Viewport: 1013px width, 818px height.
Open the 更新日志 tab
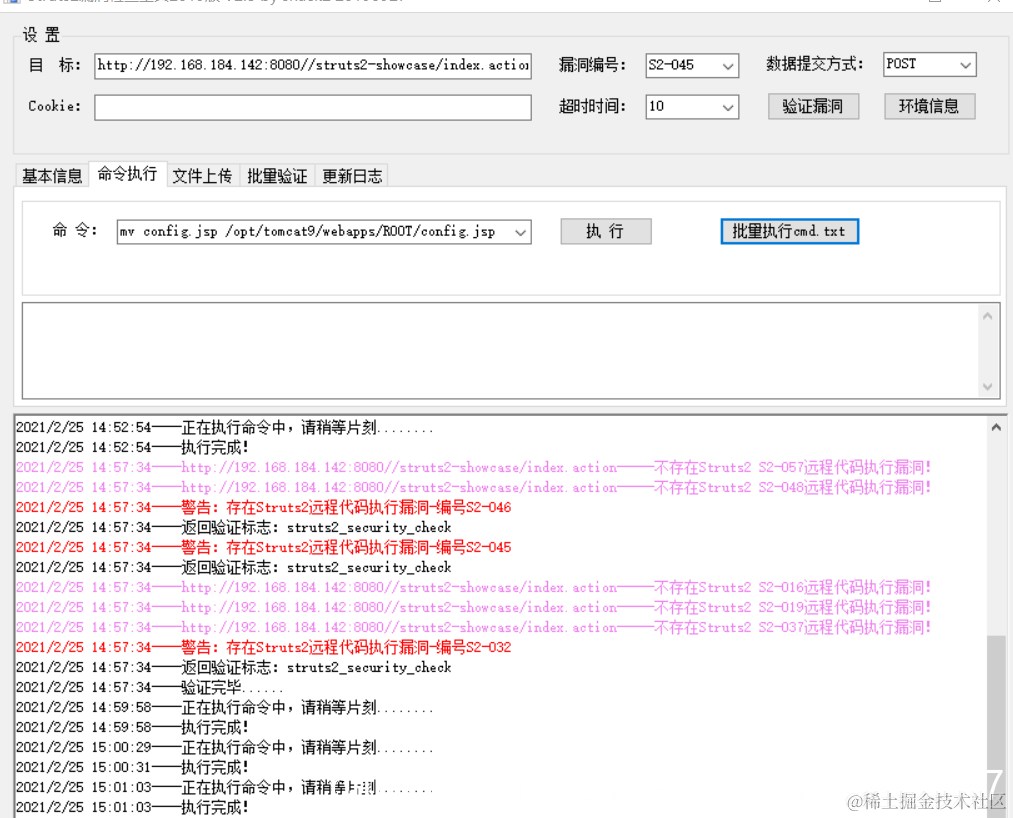(x=352, y=175)
